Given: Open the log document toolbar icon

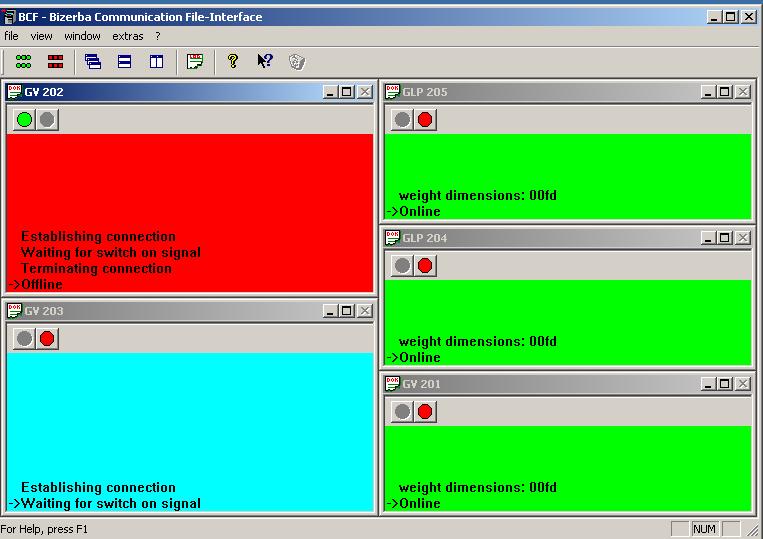Looking at the screenshot, I should tap(195, 62).
